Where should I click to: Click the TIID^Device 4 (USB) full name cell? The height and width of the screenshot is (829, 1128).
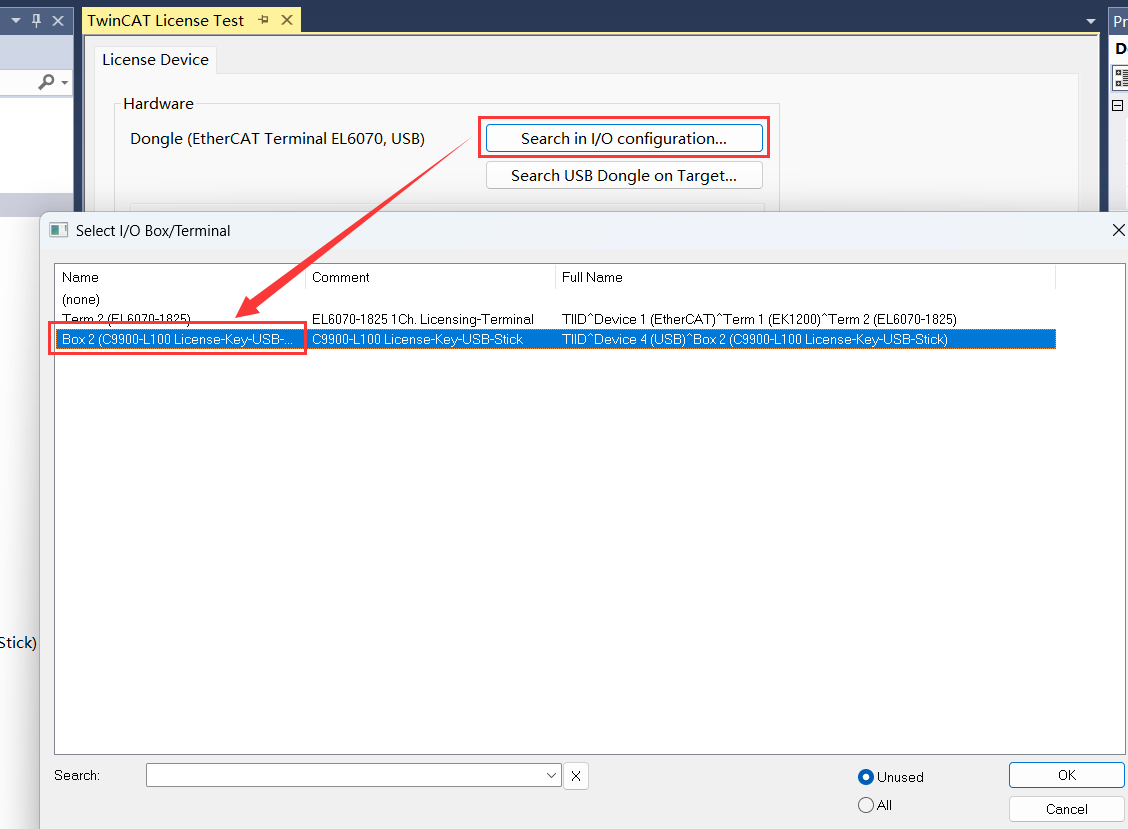point(755,340)
